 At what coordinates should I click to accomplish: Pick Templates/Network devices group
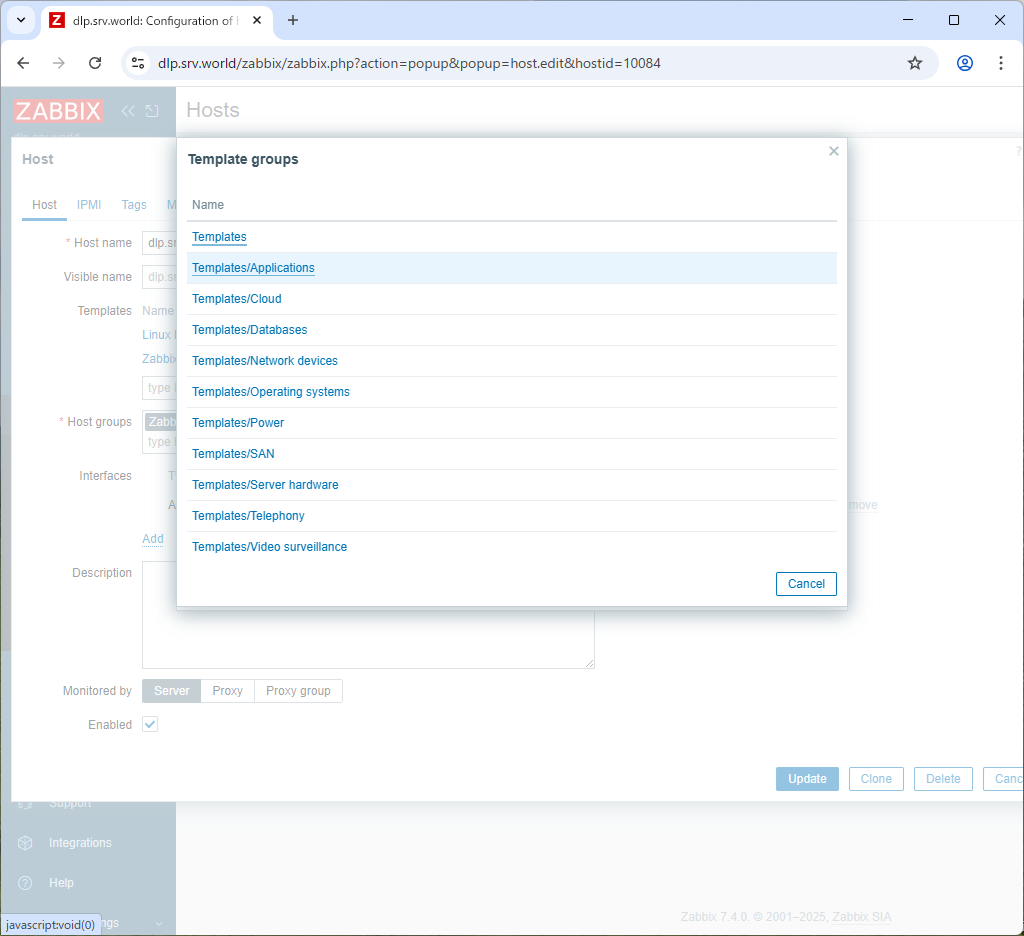264,361
